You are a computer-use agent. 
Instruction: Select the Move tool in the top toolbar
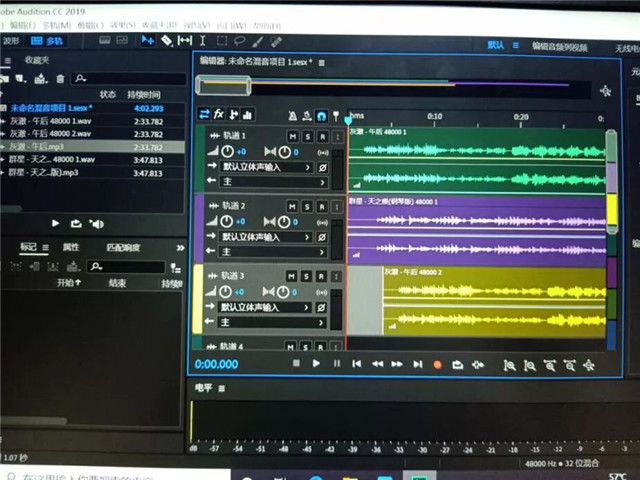(148, 41)
